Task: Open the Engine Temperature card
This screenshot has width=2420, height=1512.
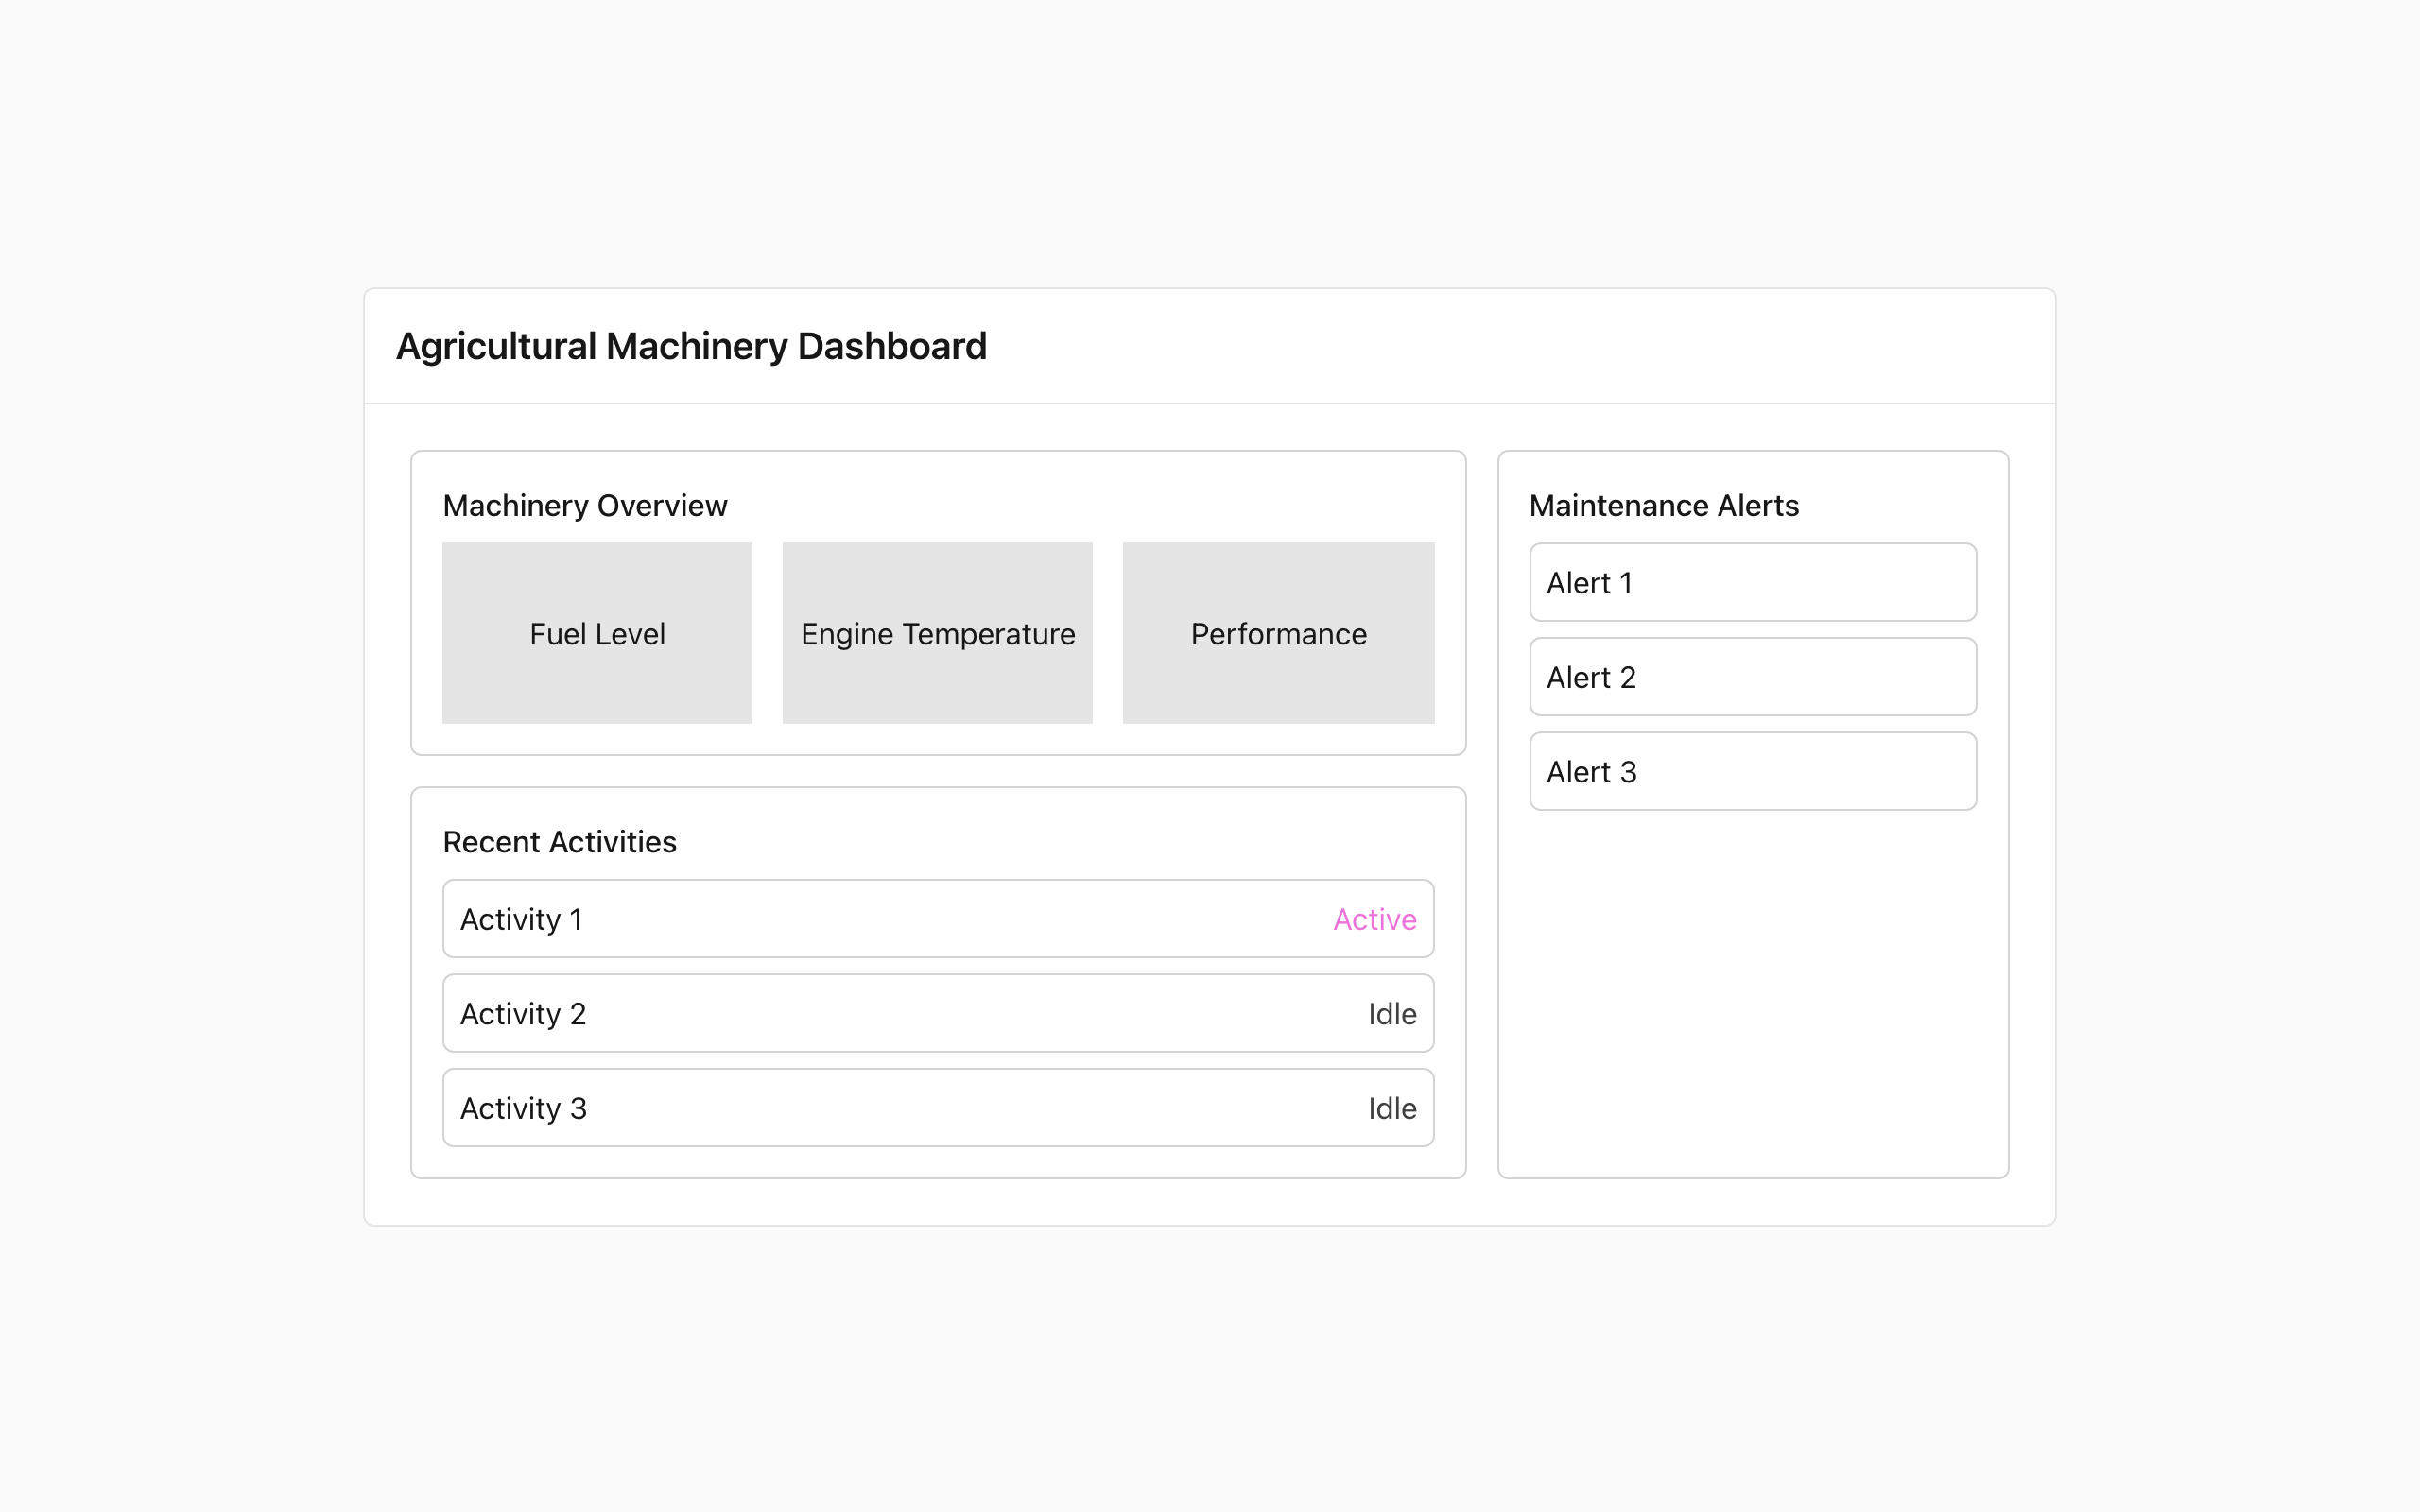Action: click(937, 633)
